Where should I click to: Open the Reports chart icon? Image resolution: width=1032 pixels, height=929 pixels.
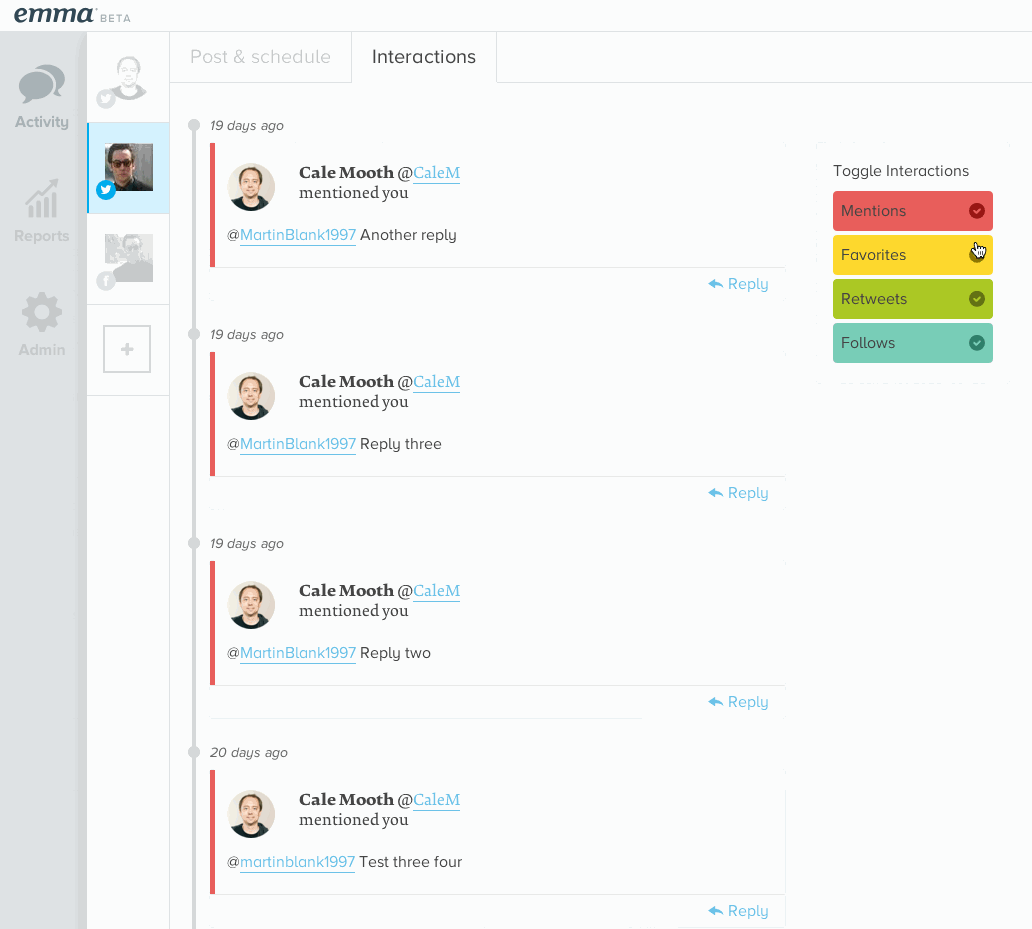(x=42, y=200)
